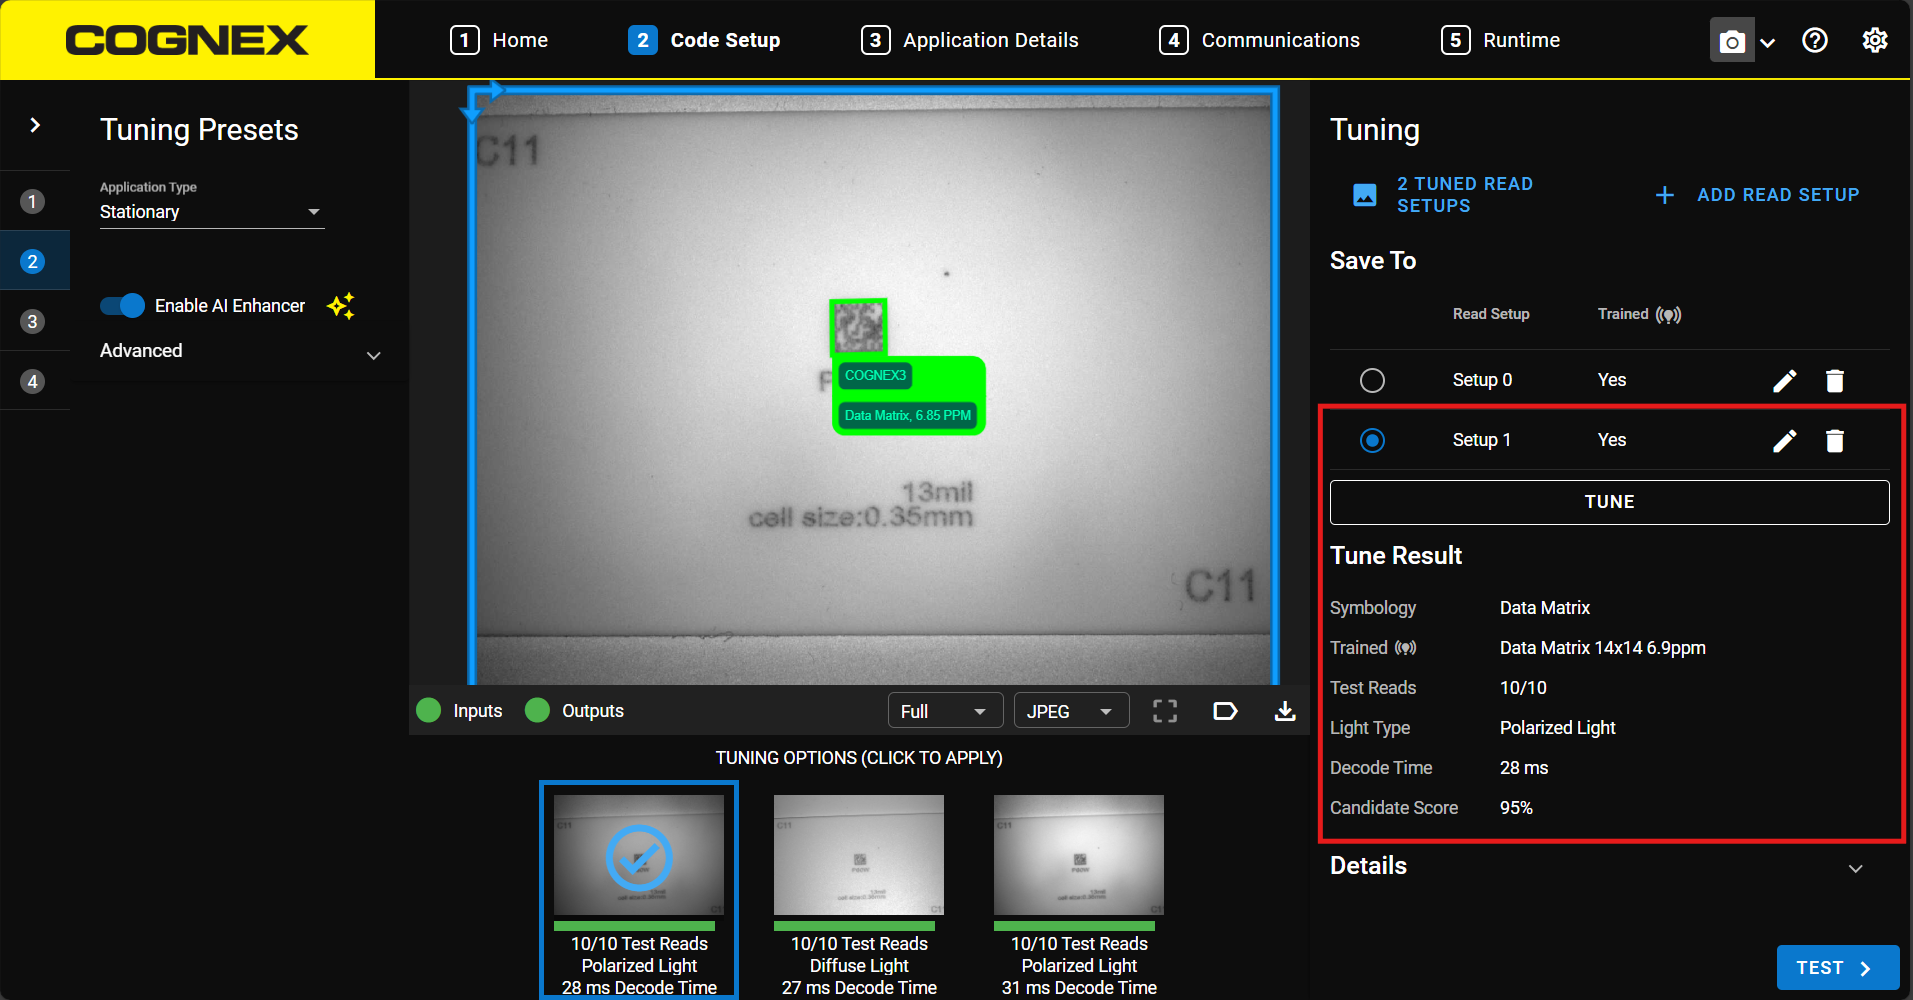
Task: Click the label tag icon below image
Action: coord(1225,711)
